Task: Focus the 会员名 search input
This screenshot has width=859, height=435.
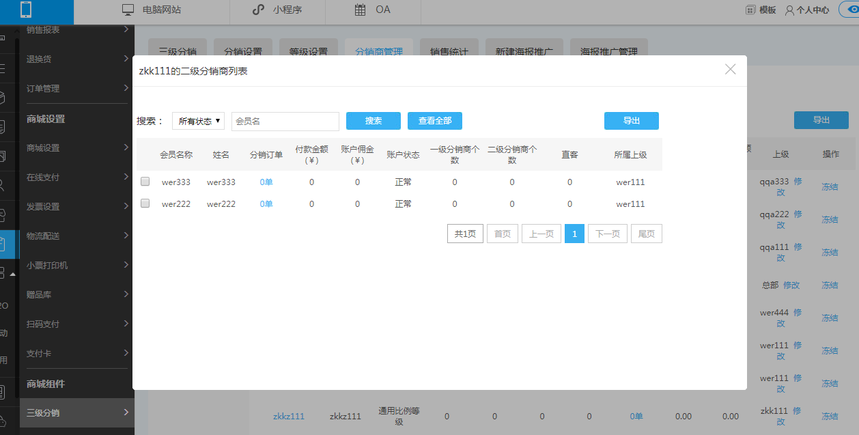Action: [x=285, y=121]
